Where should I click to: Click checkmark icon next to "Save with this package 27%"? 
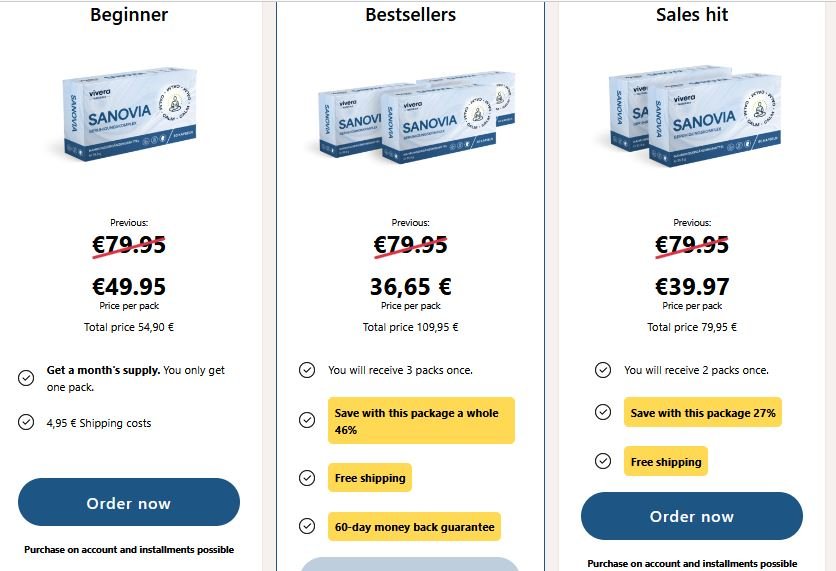coord(603,412)
